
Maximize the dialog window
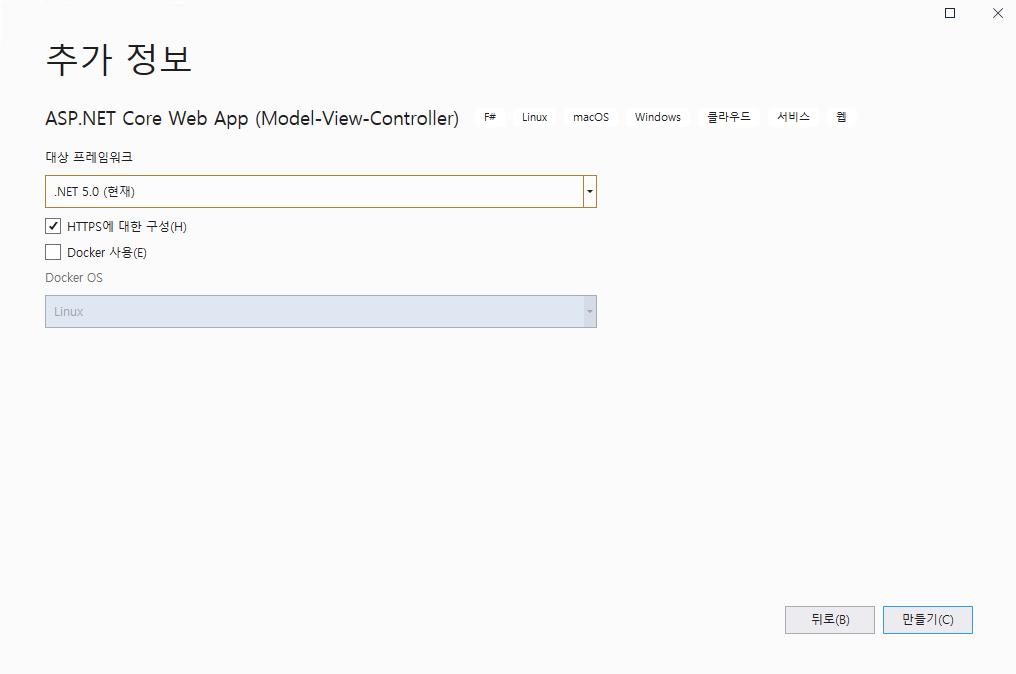tap(950, 13)
